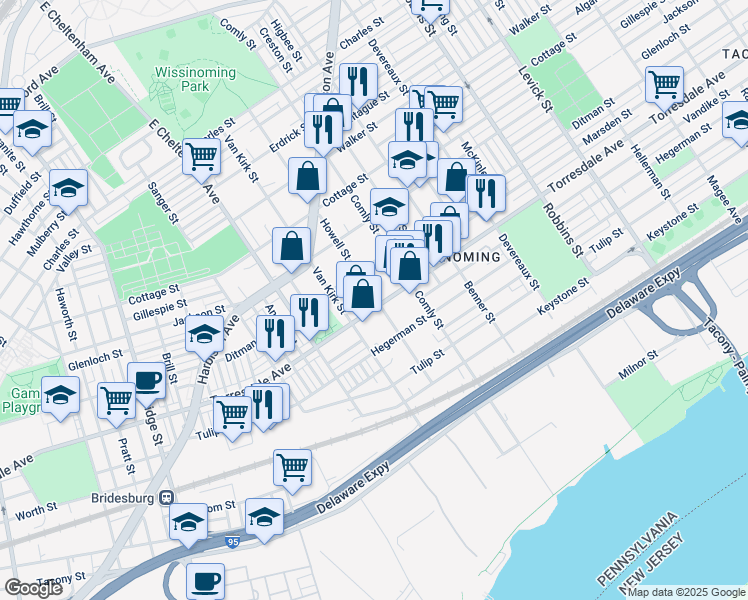Select the shopping cart marker beside E Cheltenham Ave

(x=201, y=157)
